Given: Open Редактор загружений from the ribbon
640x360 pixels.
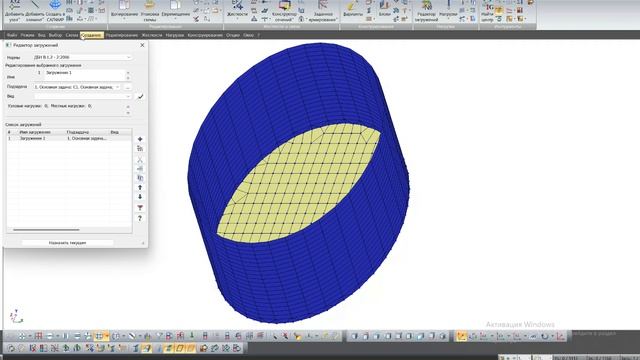Looking at the screenshot, I should tap(427, 11).
